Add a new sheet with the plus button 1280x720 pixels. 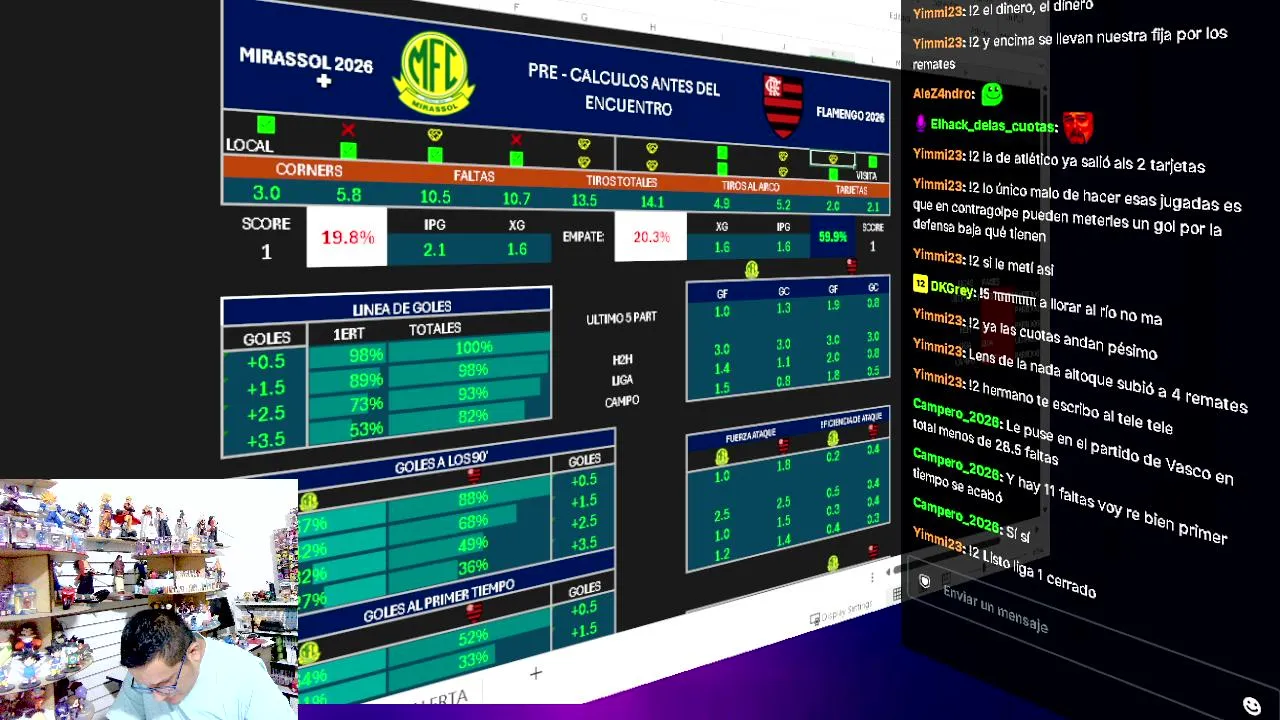[536, 673]
